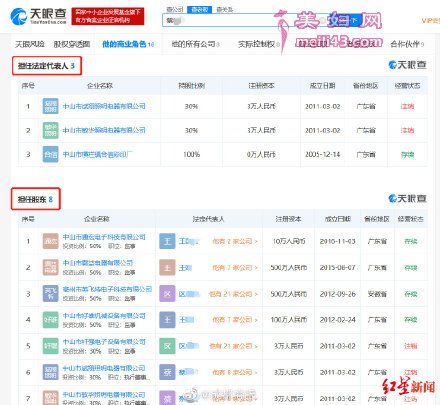
Task: Expand 他有 21 家公司 in row 3
Action: tap(233, 294)
